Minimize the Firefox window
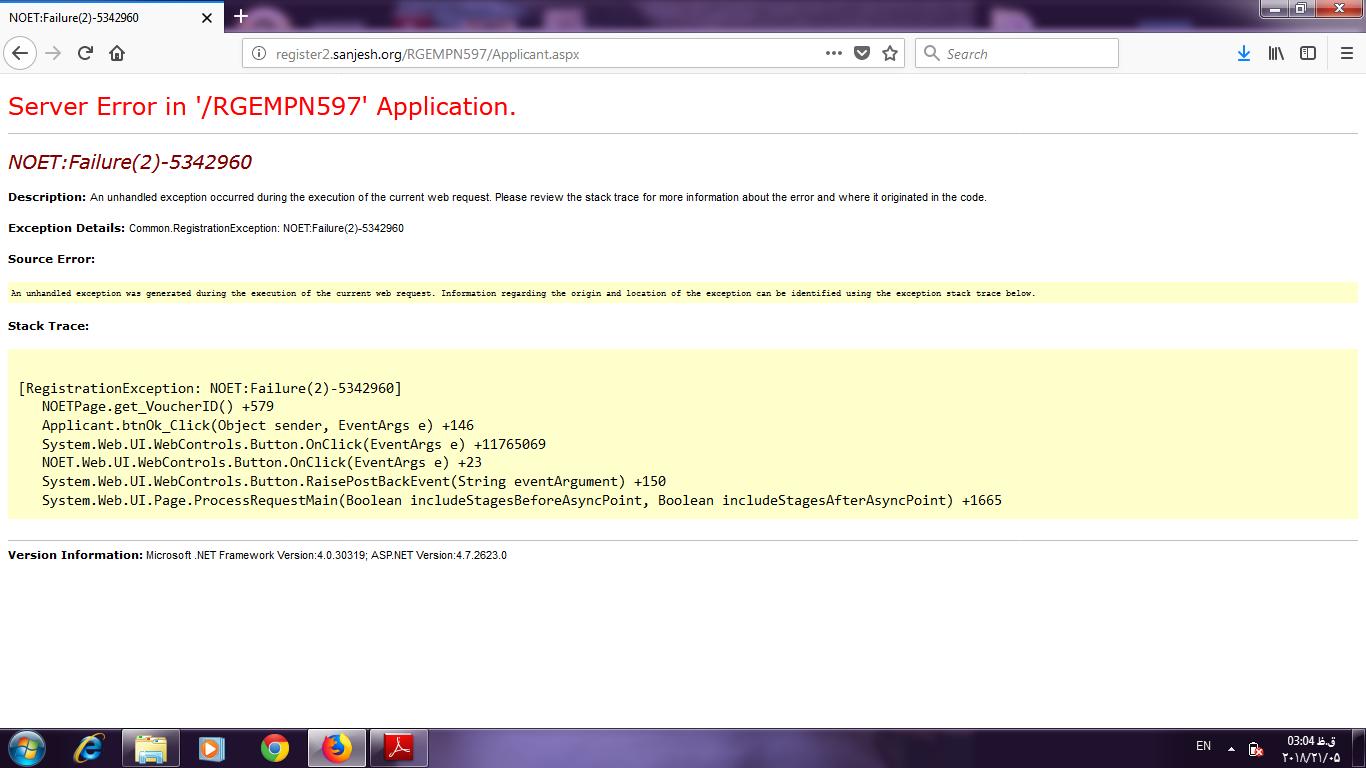 tap(1274, 9)
